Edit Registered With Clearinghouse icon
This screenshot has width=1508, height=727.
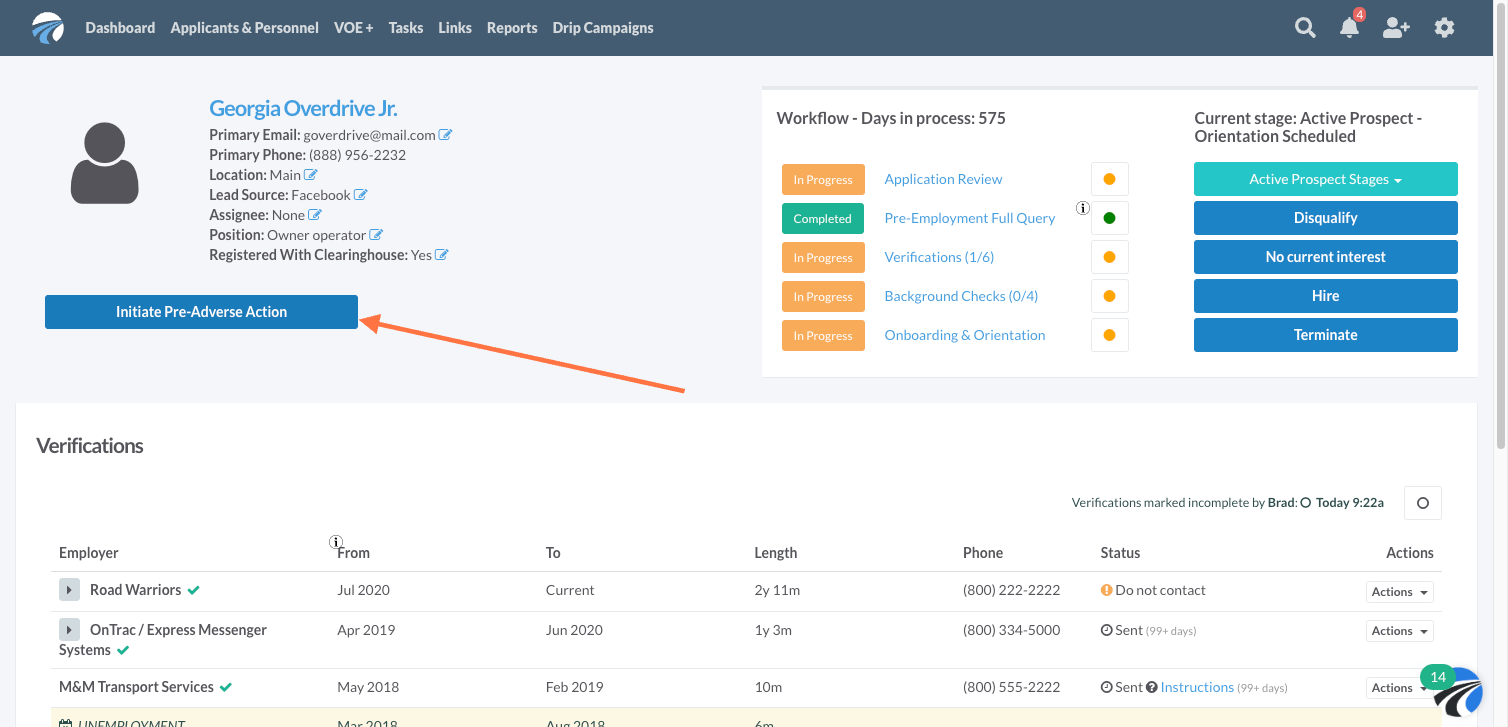click(x=442, y=255)
